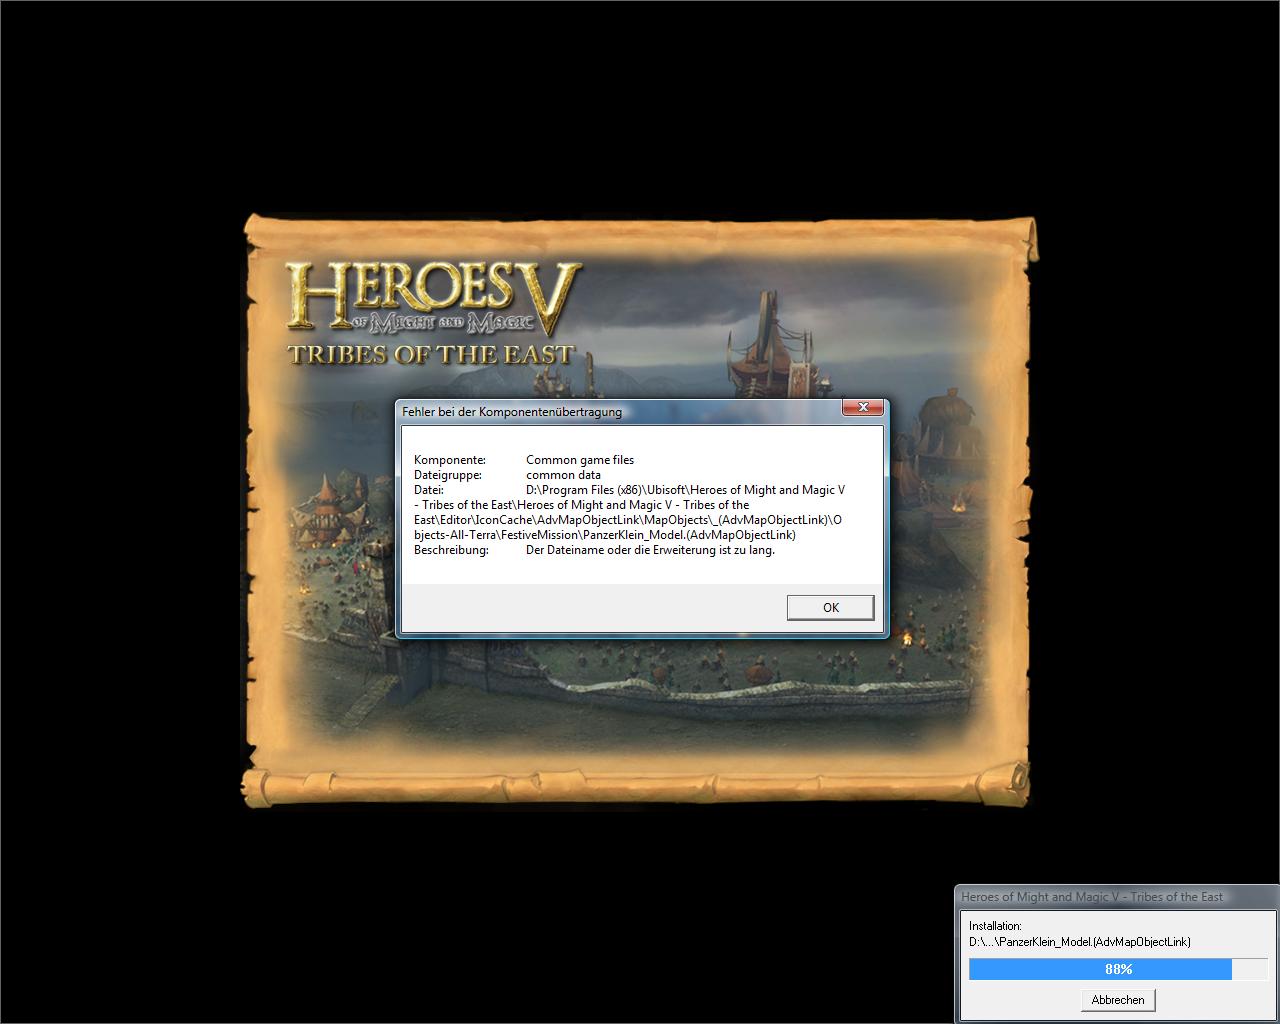Click the 88% installation progress bar
Screen dimensions: 1280x1024
click(x=1118, y=969)
